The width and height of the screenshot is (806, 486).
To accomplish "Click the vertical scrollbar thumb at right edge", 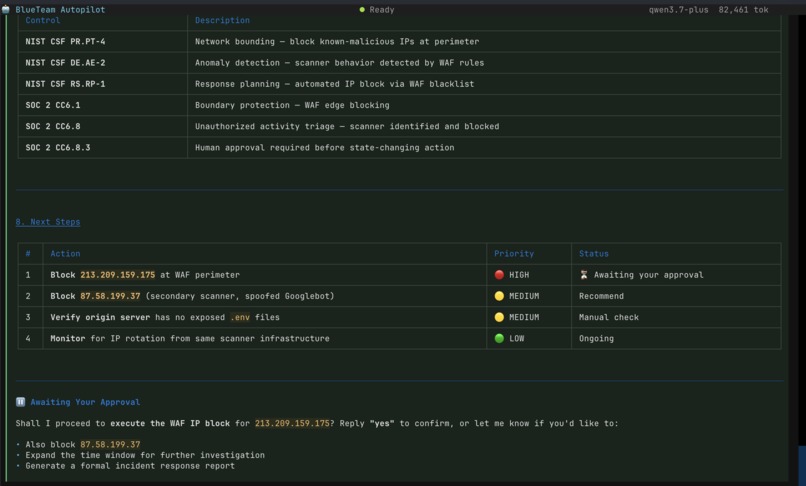I will 802,465.
